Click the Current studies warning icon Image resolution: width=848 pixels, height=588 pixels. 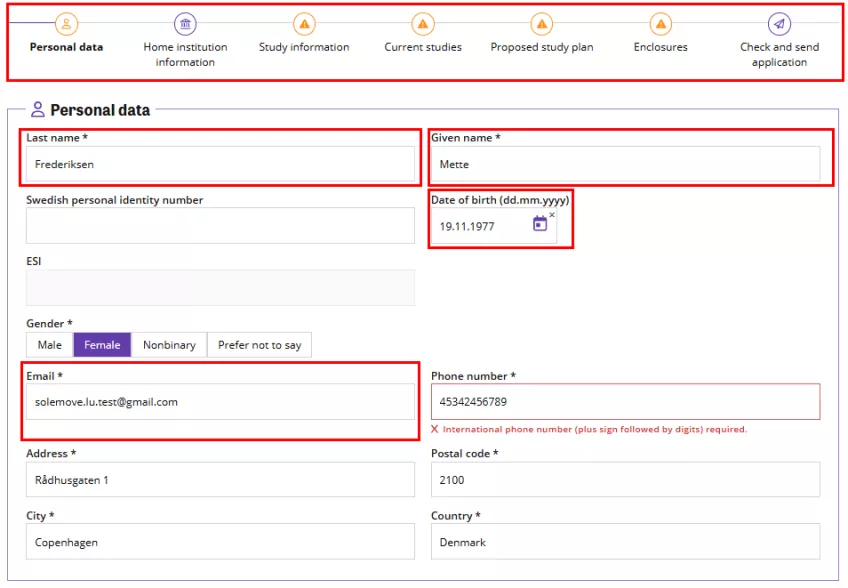point(423,24)
